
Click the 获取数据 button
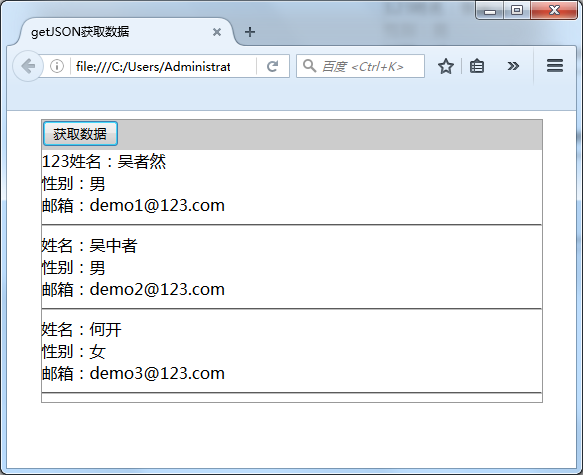(80, 134)
